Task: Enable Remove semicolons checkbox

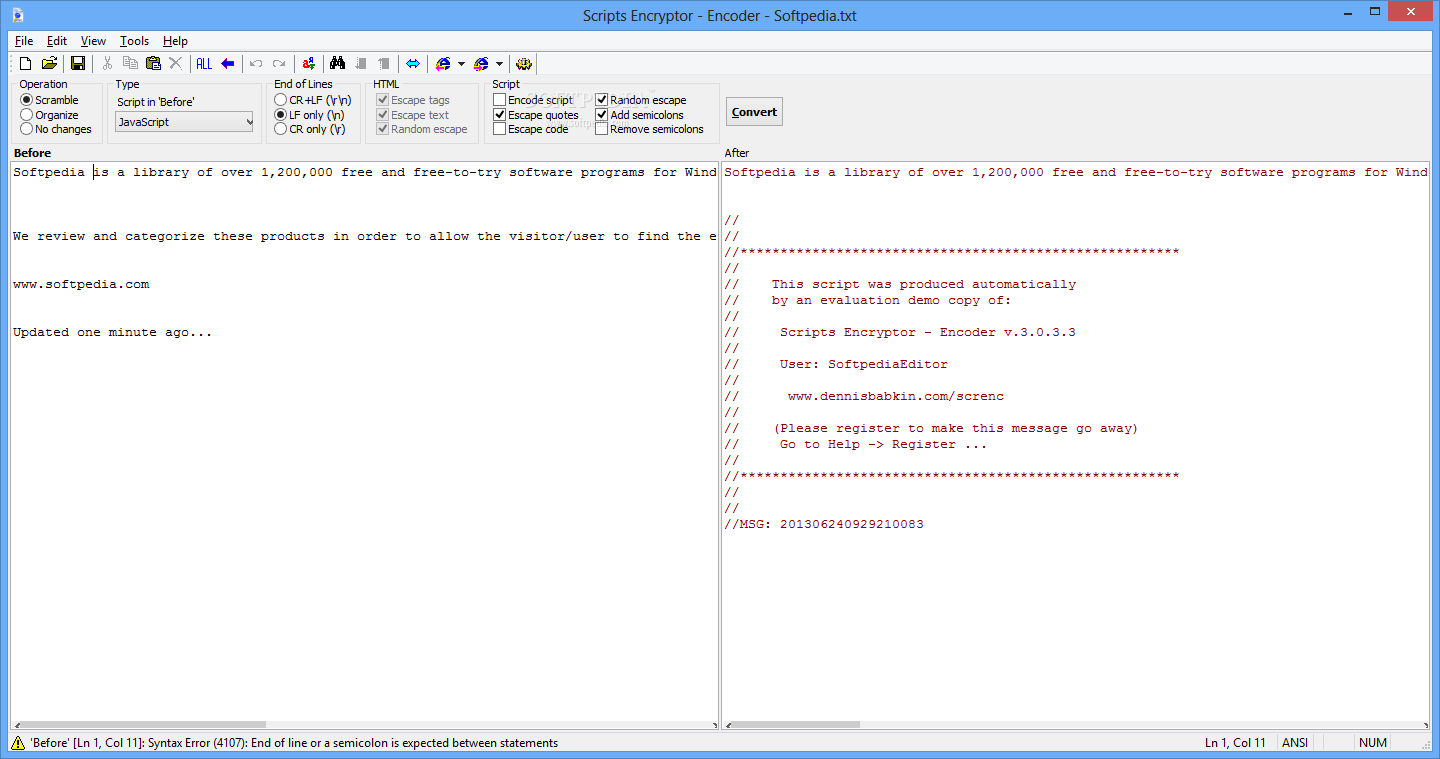Action: (650, 129)
